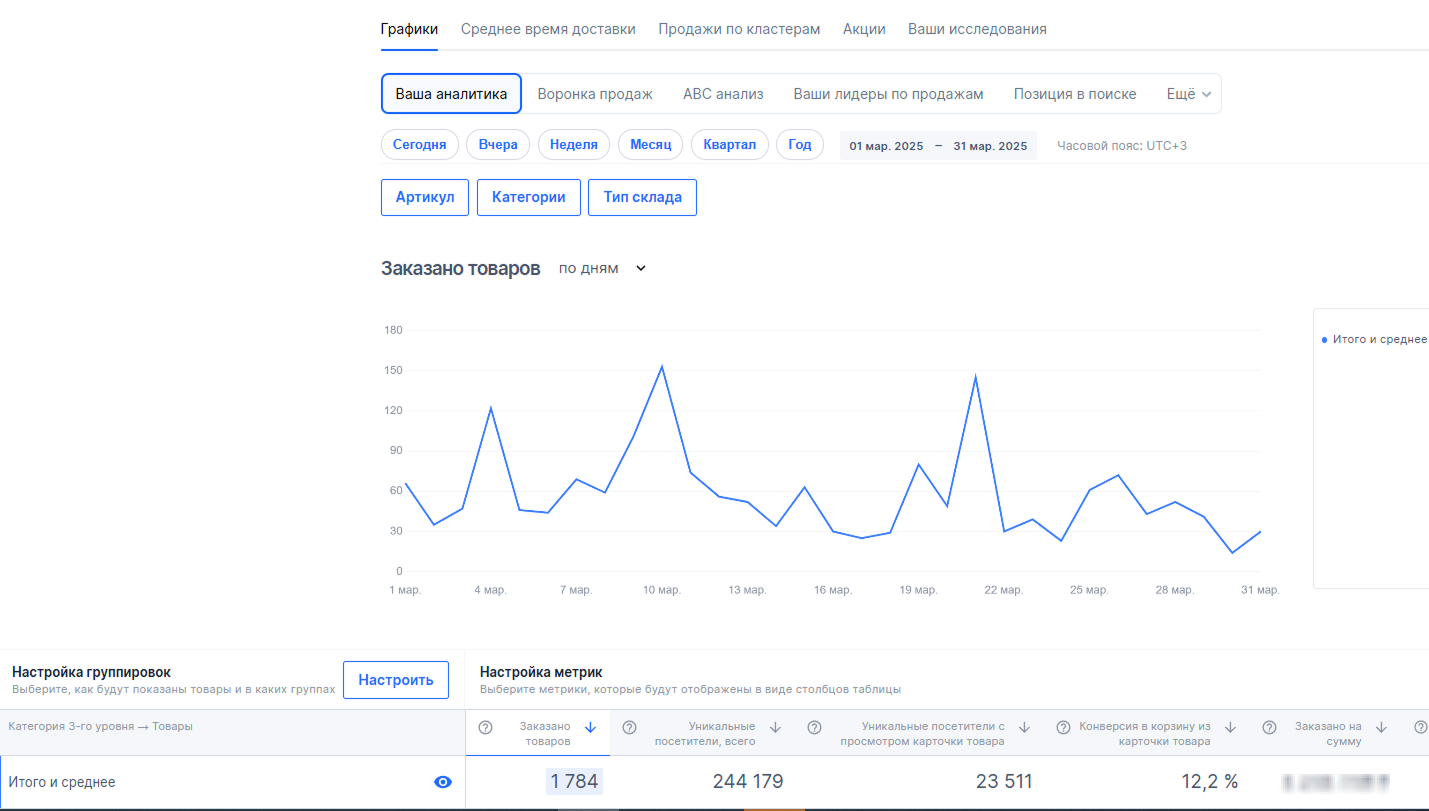Screen dimensions: 1429x811
Task: Select the Неделя period button
Action: (x=574, y=145)
